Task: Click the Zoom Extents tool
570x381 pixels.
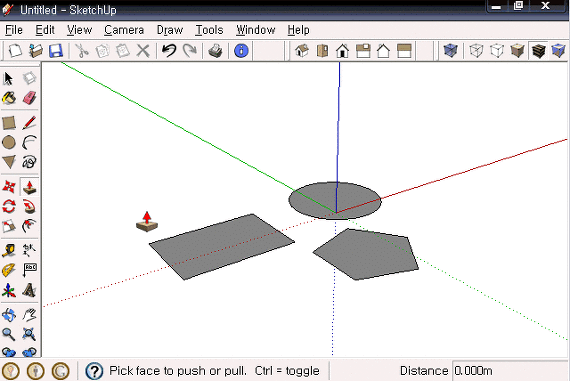Action: [29, 334]
